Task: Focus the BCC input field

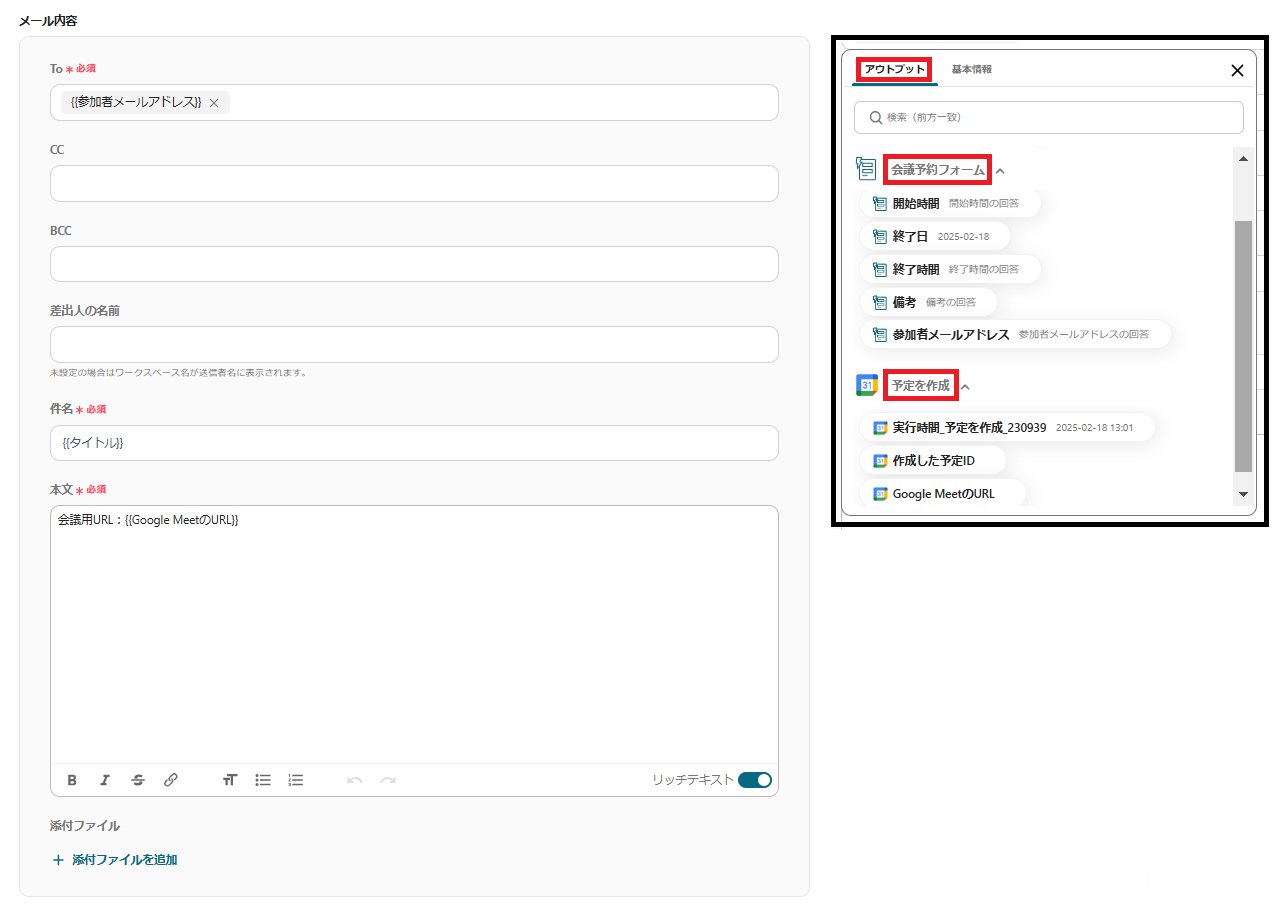Action: pyautogui.click(x=414, y=264)
